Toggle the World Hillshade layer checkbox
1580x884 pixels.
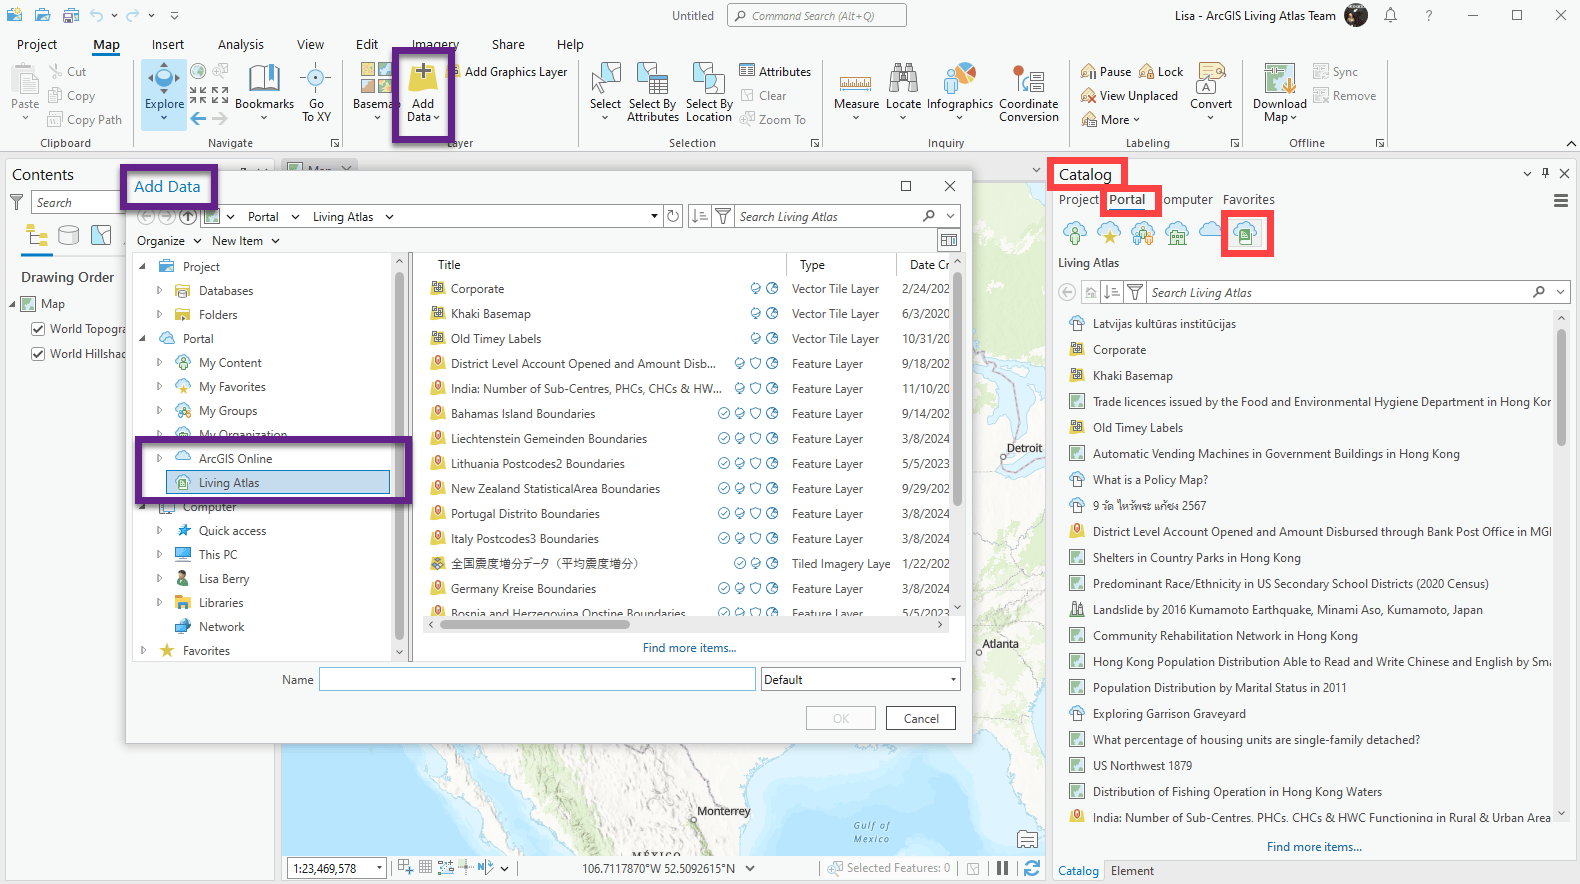(38, 354)
